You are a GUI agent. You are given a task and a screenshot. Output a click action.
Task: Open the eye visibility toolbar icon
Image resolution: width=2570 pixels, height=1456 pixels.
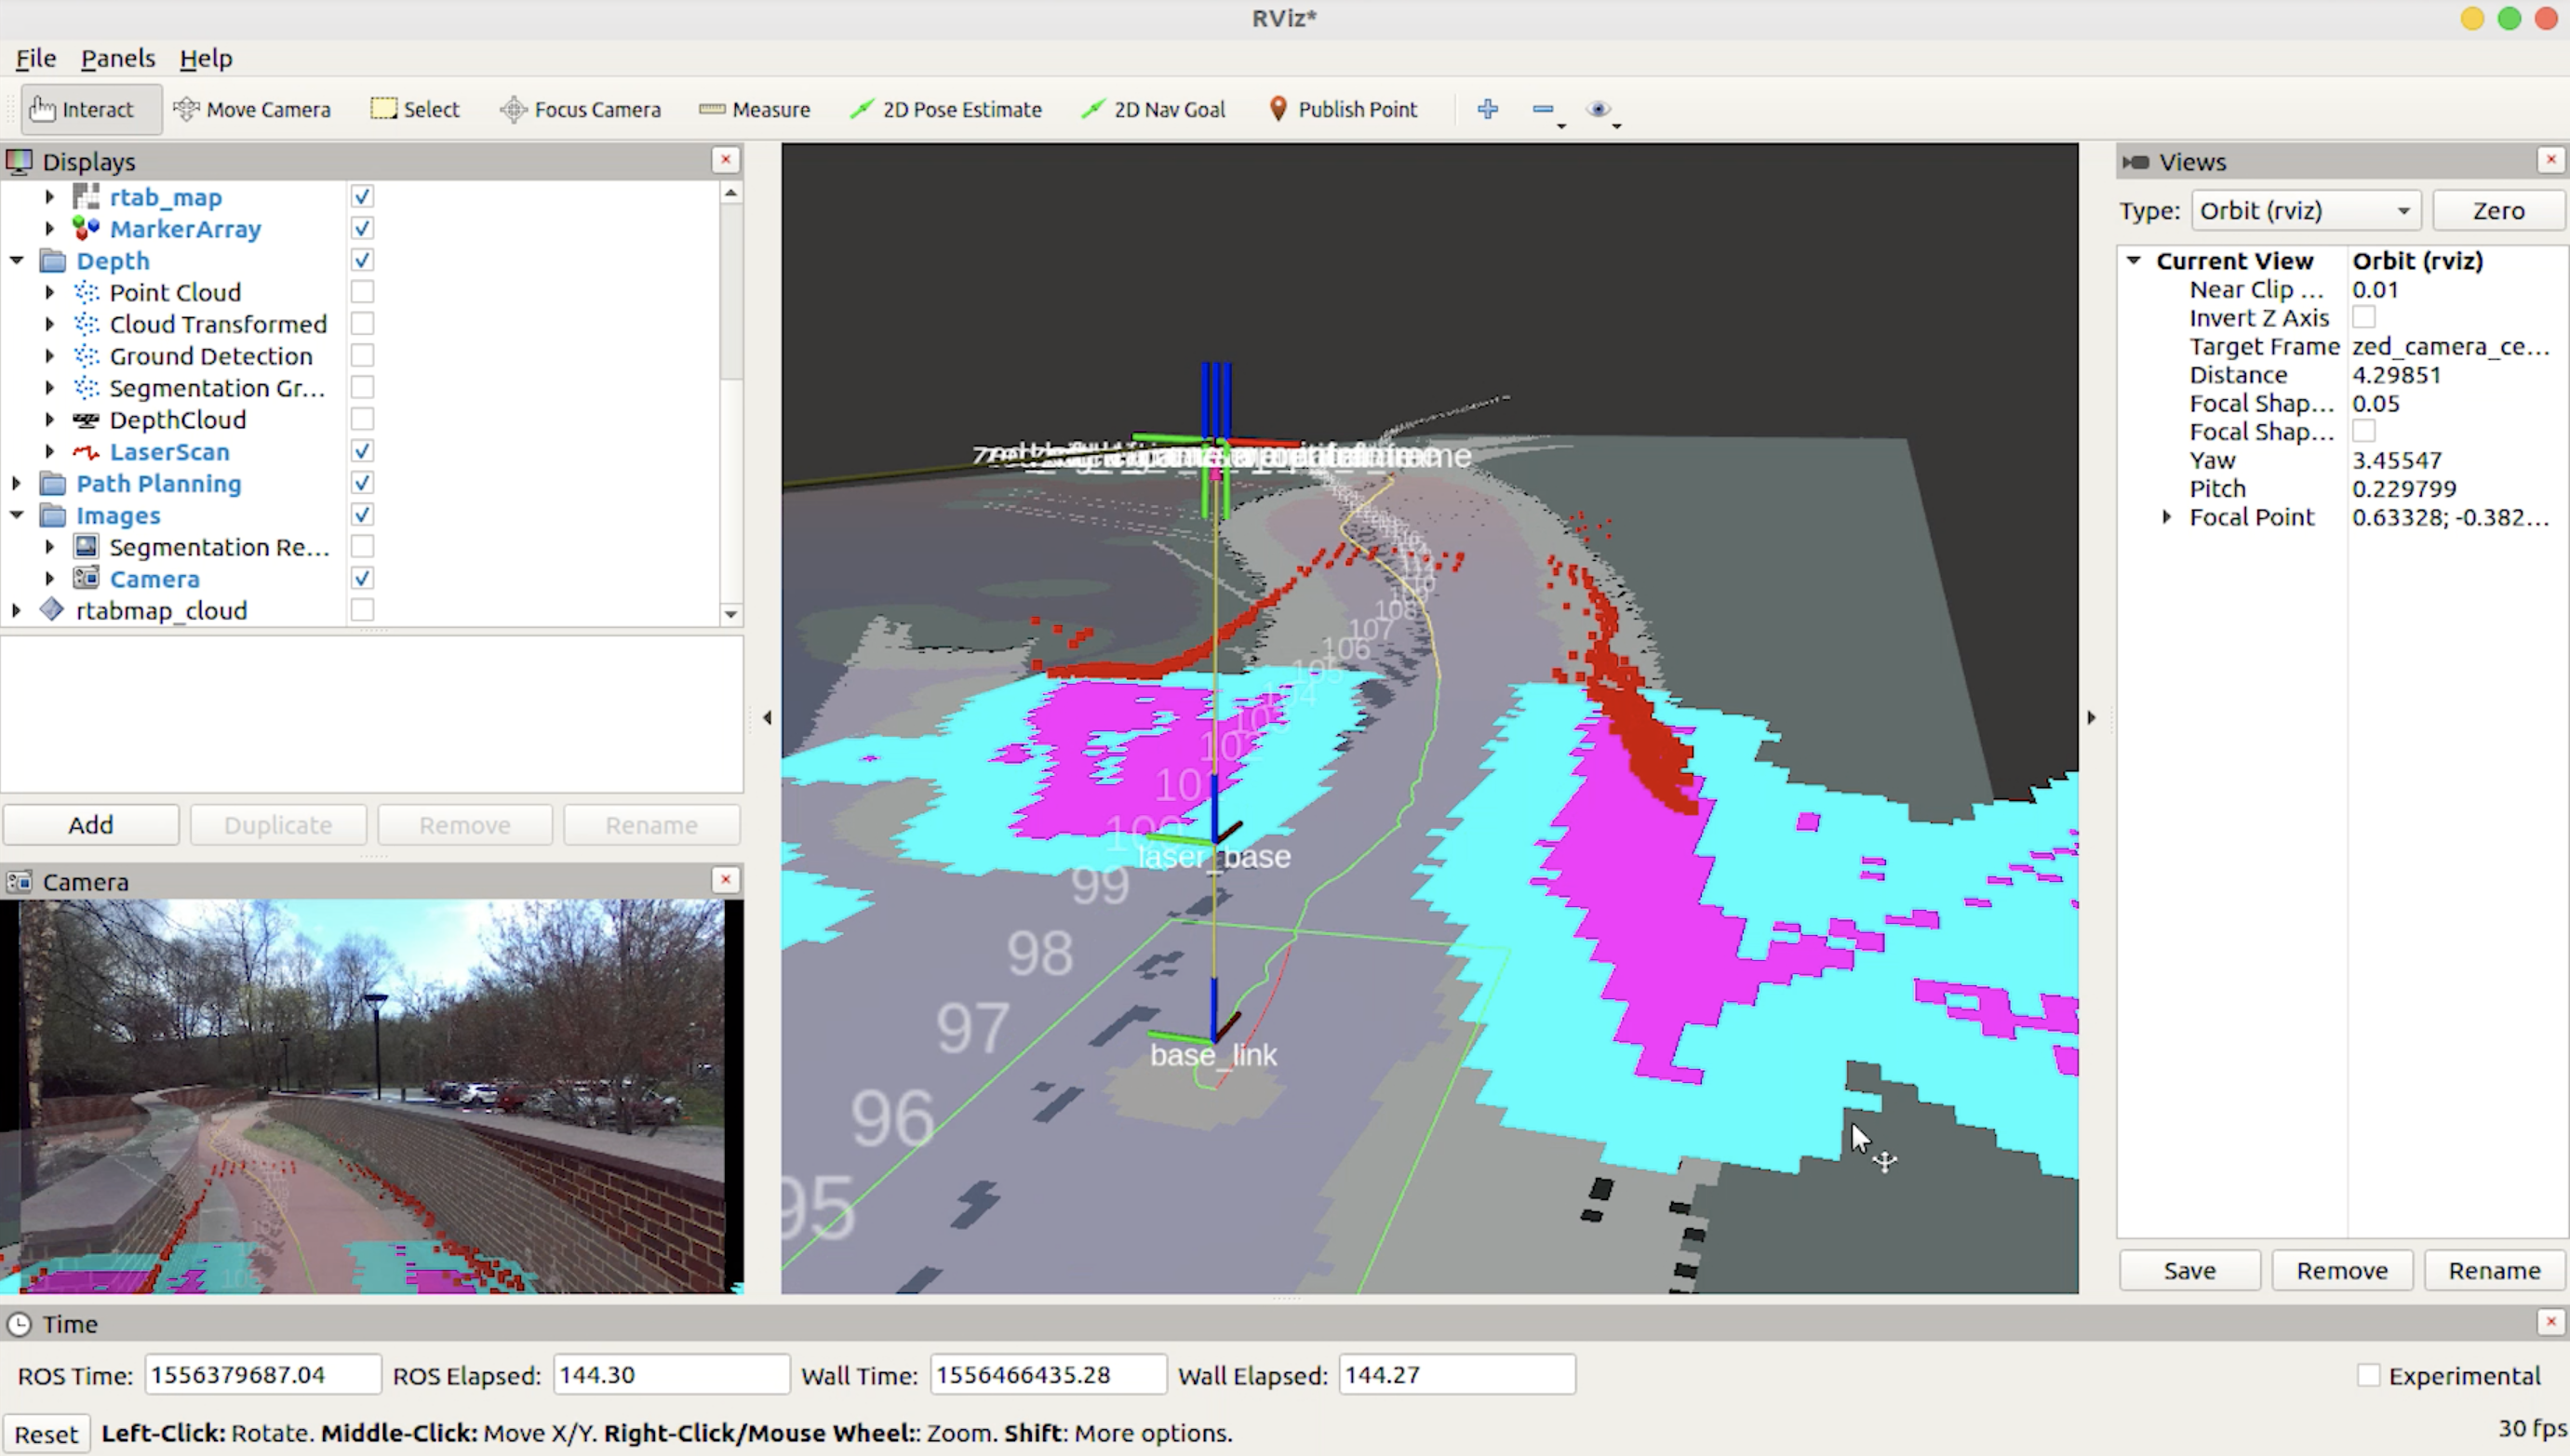pos(1598,109)
